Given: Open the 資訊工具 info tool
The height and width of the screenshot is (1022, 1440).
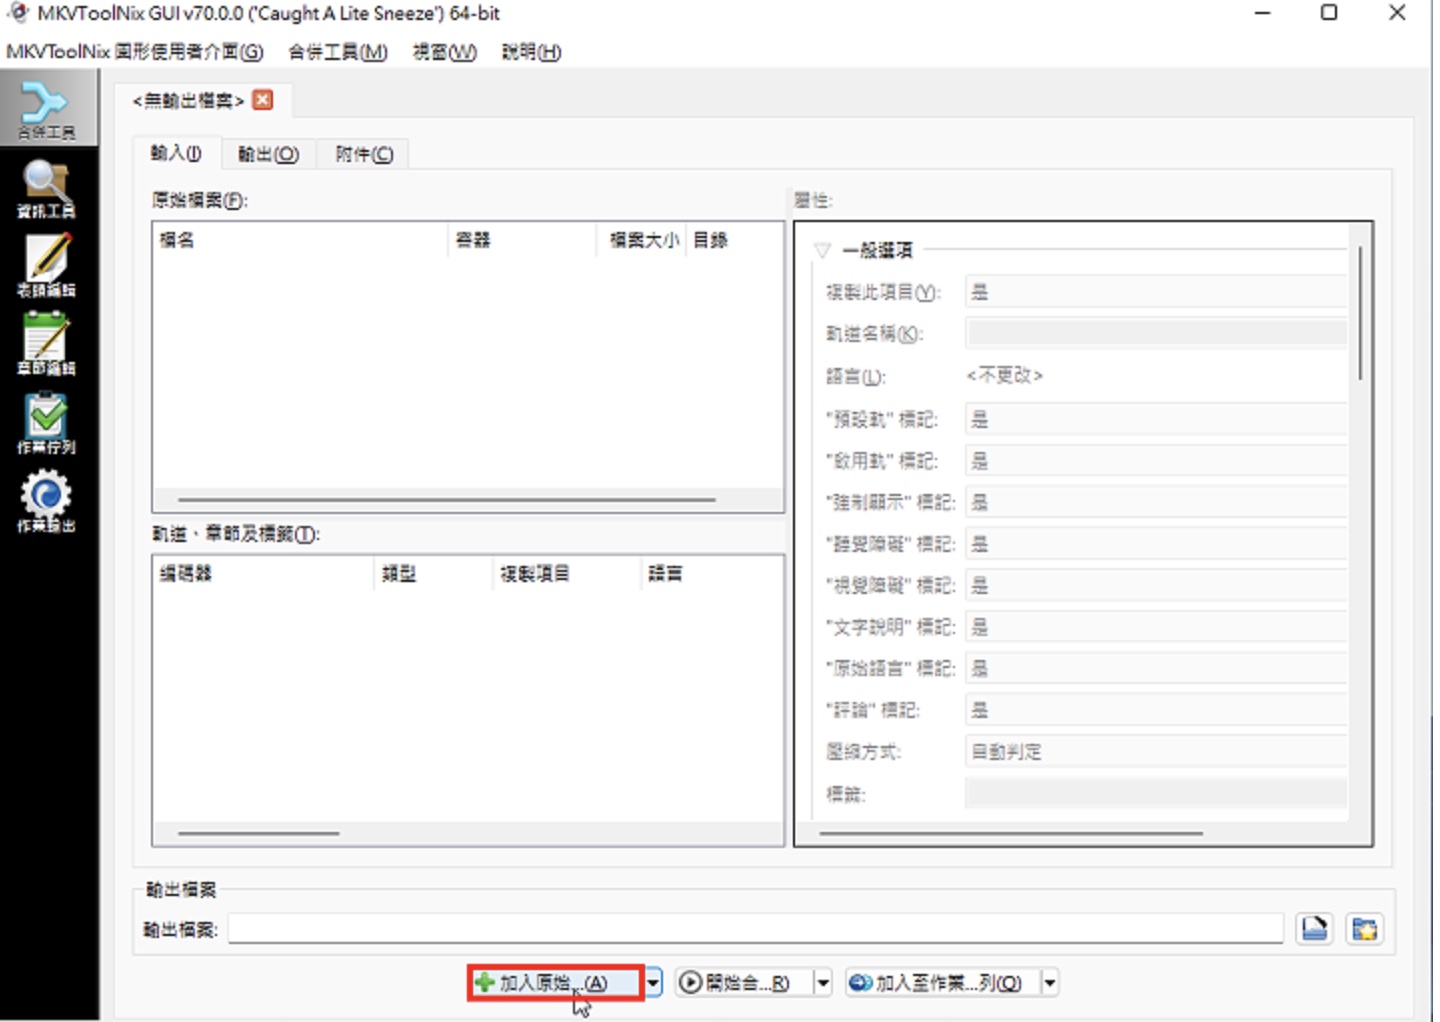Looking at the screenshot, I should (47, 189).
